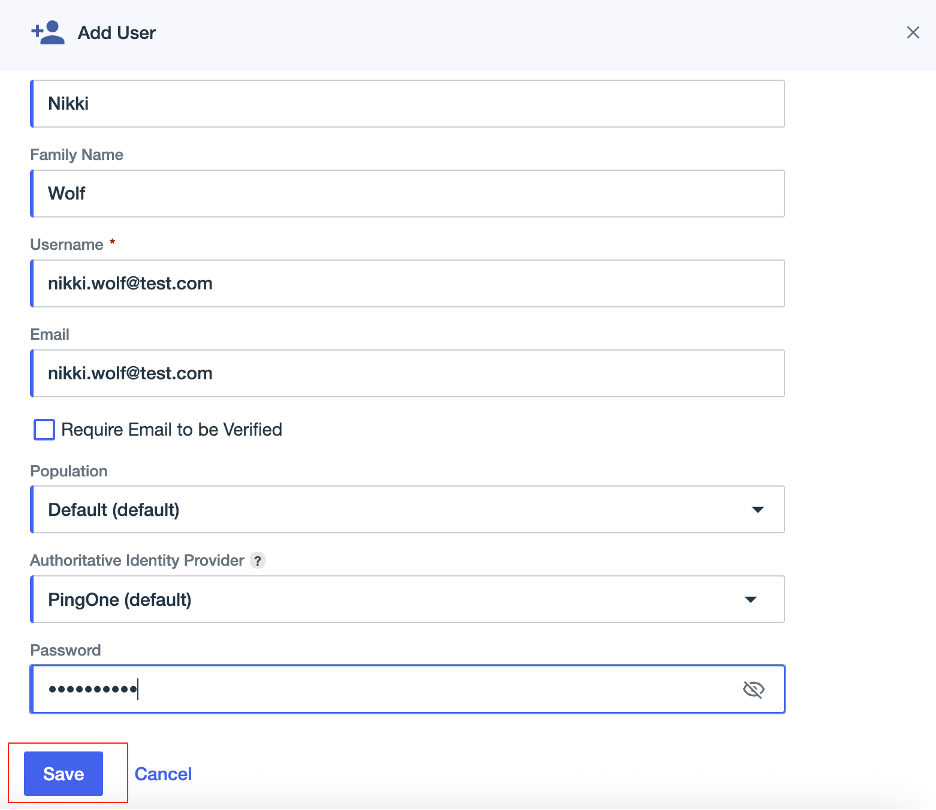Click the Cancel link
Image resolution: width=936 pixels, height=810 pixels.
click(x=163, y=773)
